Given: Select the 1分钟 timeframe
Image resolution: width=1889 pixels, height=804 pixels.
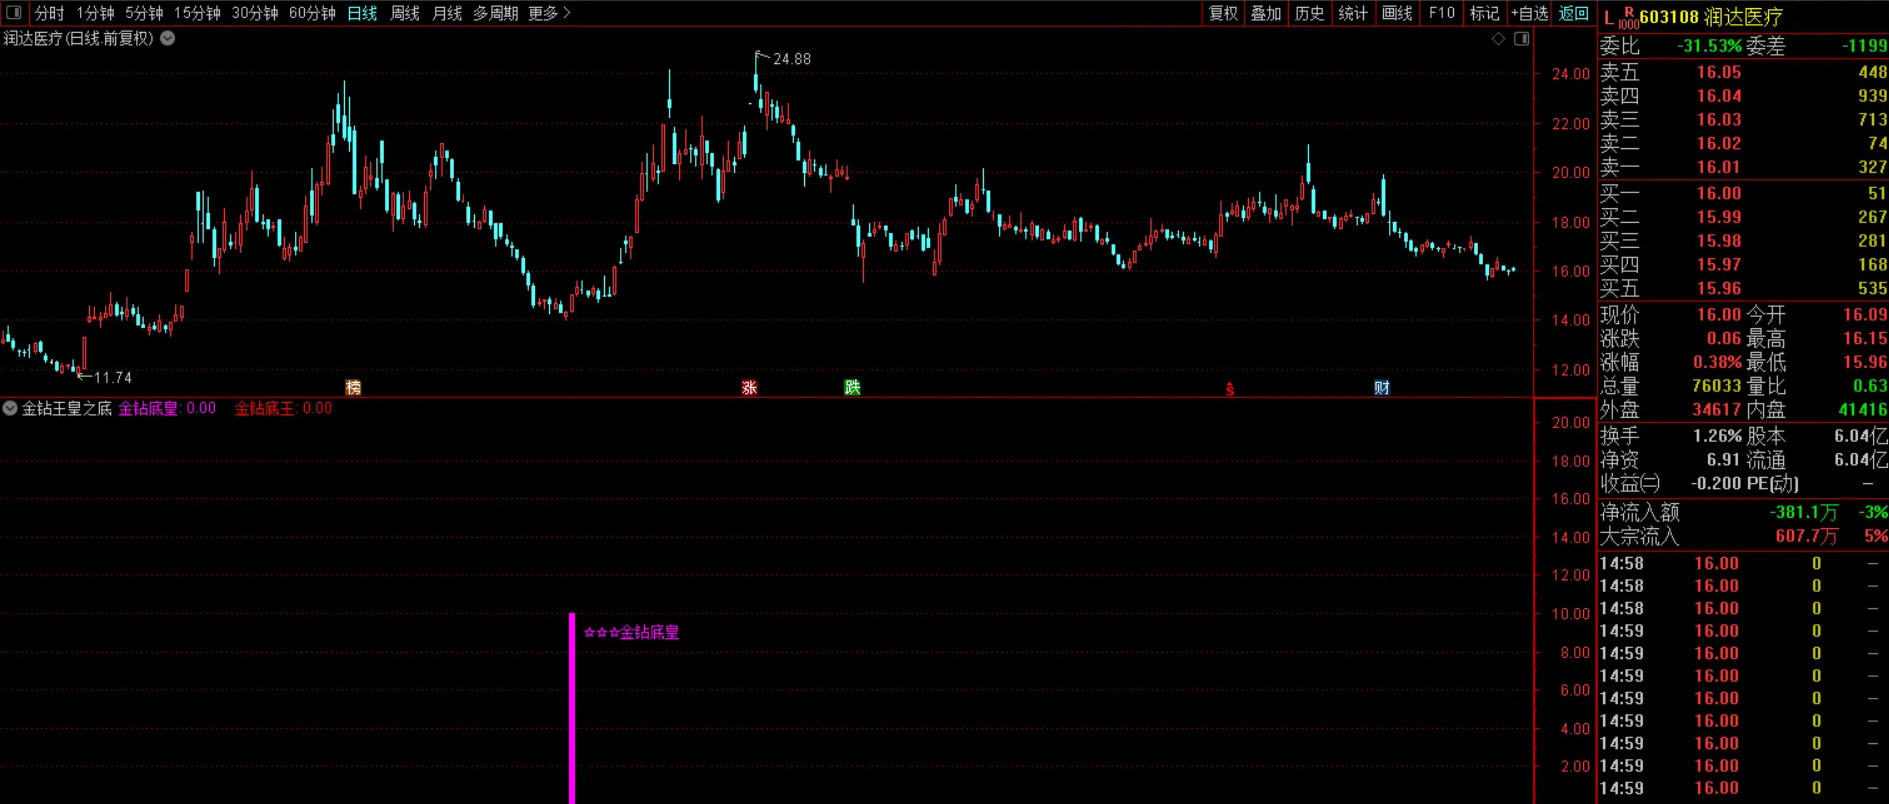Looking at the screenshot, I should click(95, 13).
